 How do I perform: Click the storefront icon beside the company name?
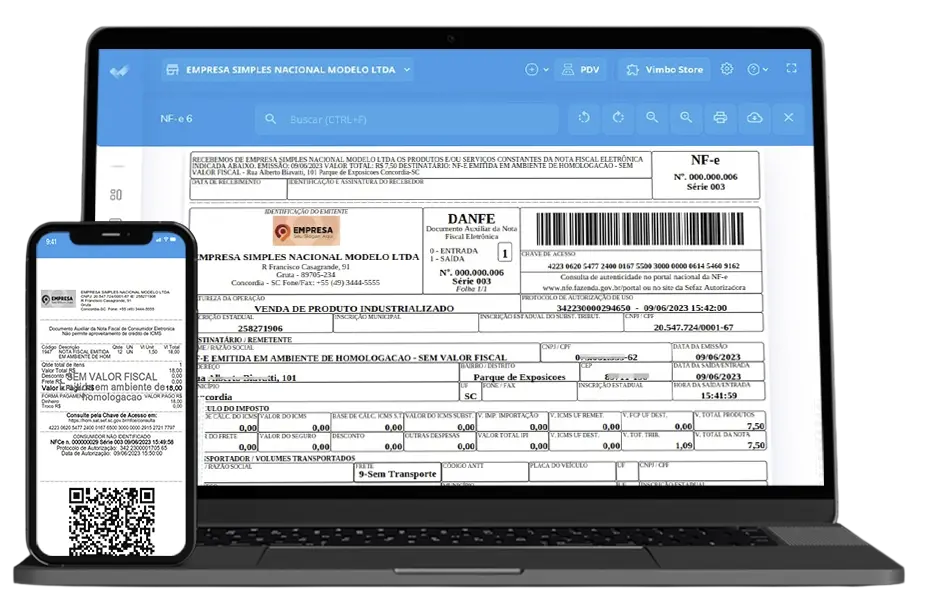tap(172, 70)
